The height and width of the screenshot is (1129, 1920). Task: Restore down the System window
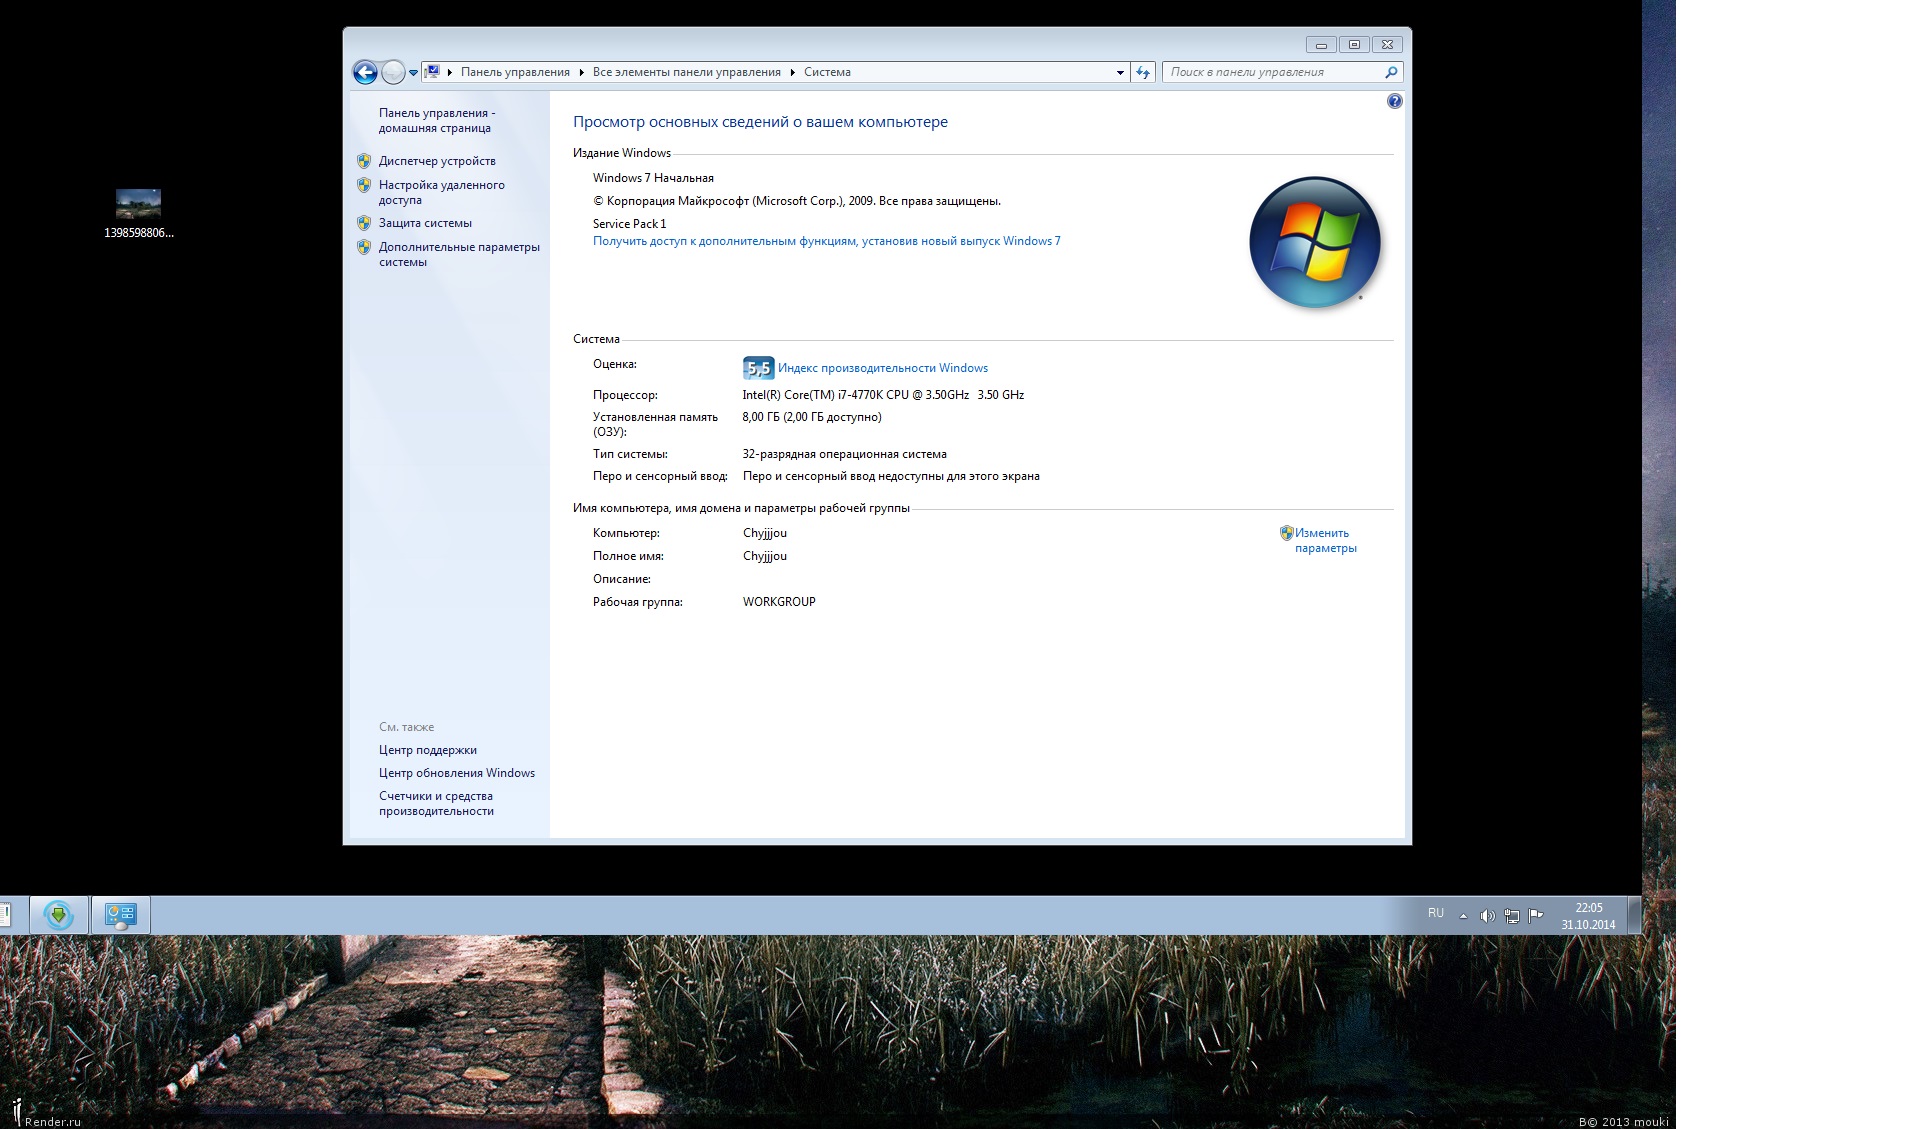(1354, 45)
